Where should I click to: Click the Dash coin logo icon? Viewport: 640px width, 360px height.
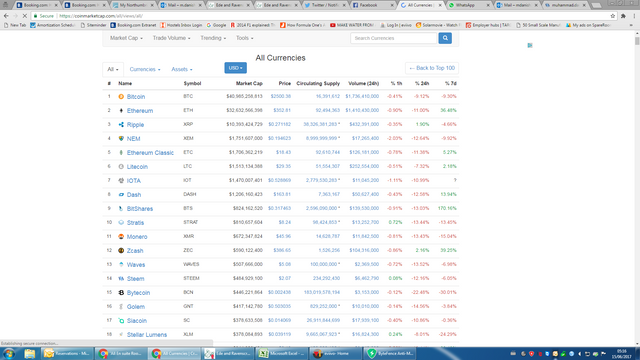click(x=121, y=195)
